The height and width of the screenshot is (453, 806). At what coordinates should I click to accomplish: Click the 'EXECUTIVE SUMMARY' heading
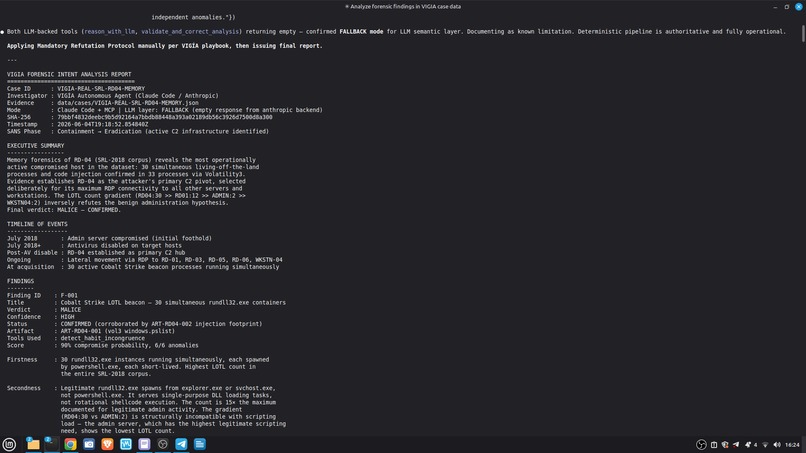pyautogui.click(x=35, y=146)
